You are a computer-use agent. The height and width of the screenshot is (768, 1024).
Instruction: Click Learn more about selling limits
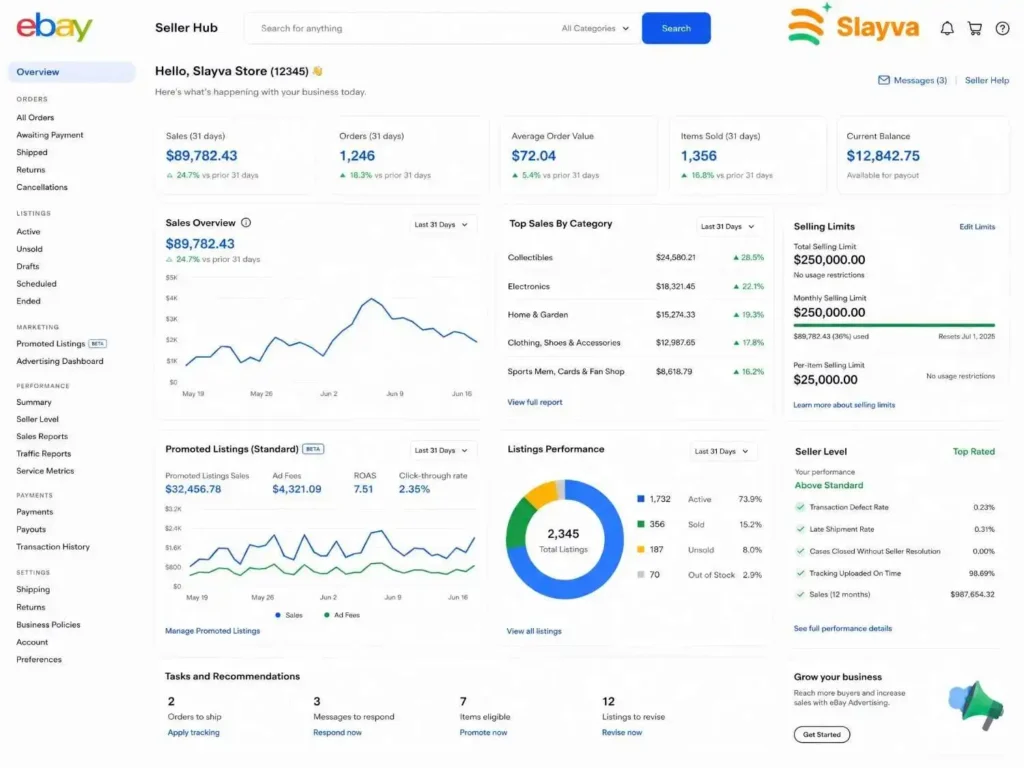pyautogui.click(x=844, y=405)
